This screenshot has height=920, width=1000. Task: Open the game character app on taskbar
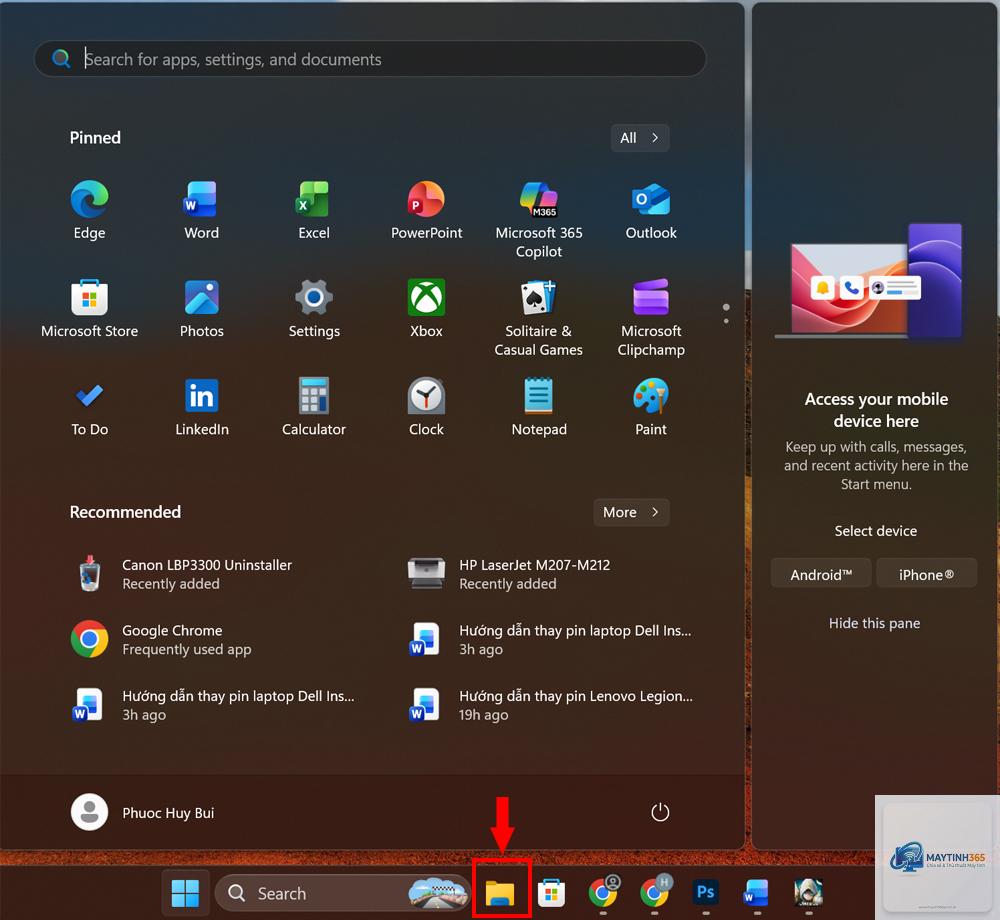808,892
